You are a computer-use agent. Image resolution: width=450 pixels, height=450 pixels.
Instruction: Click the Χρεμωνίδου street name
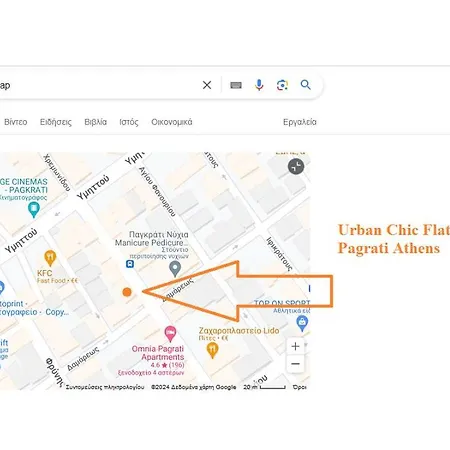pos(57,172)
